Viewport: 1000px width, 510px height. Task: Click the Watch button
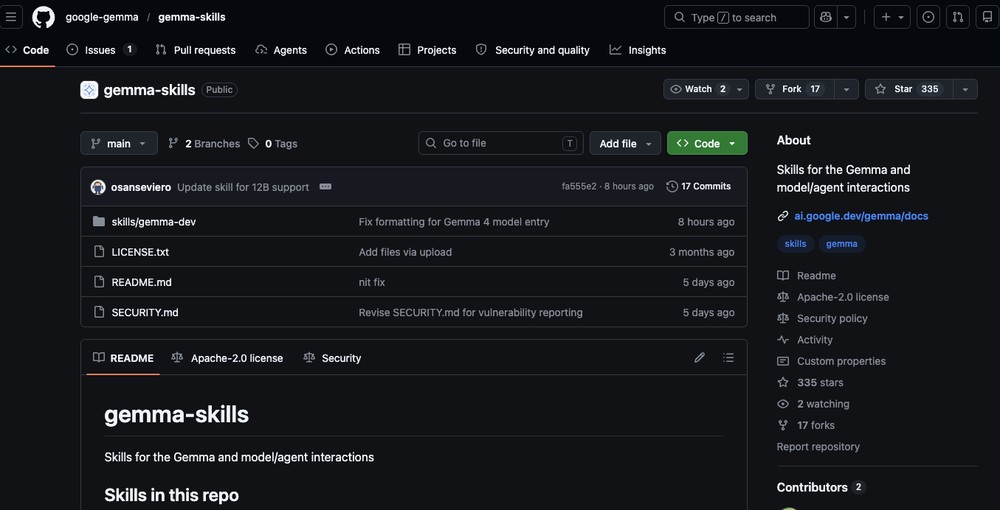(698, 89)
